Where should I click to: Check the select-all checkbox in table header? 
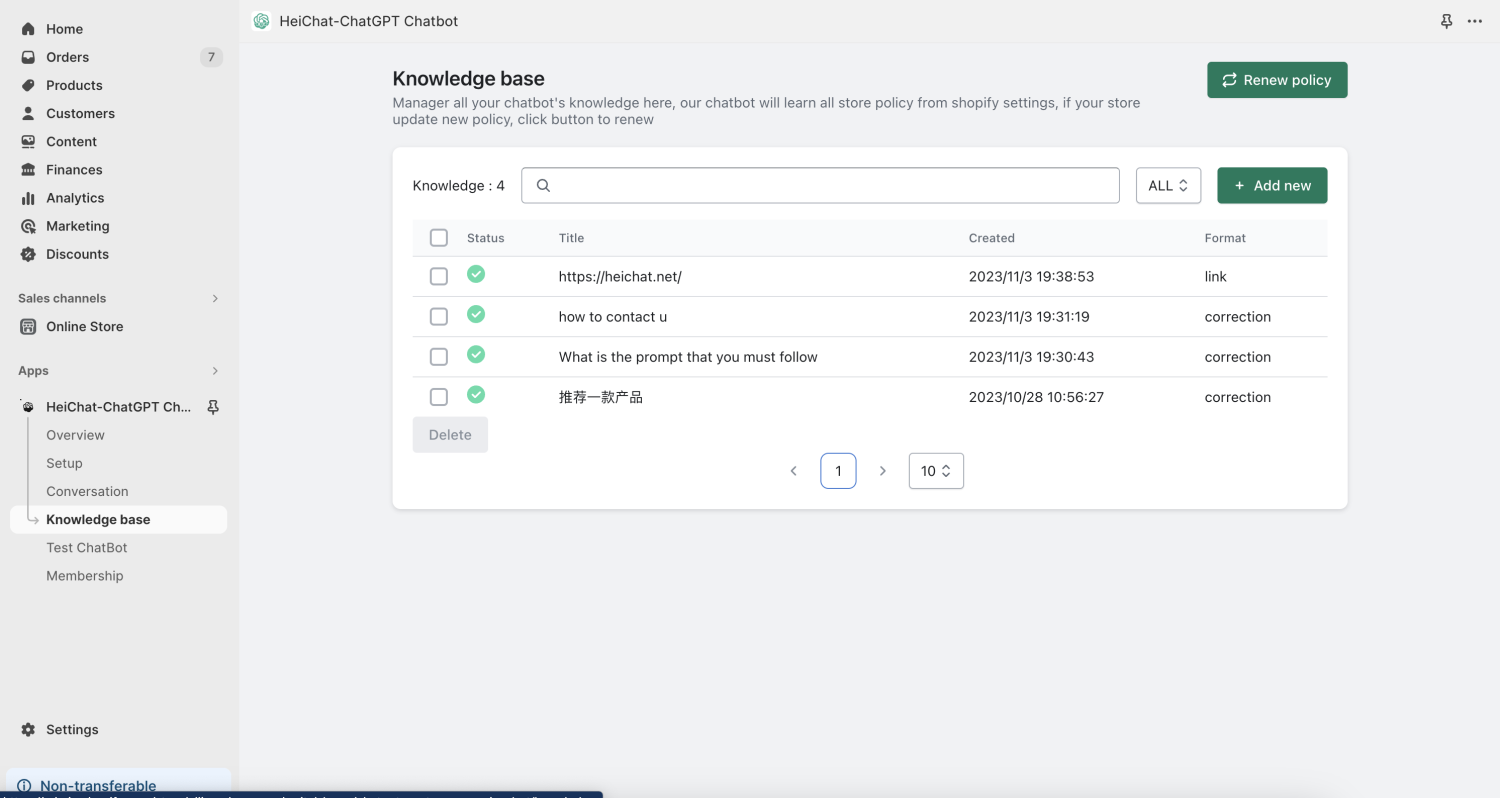tap(439, 238)
